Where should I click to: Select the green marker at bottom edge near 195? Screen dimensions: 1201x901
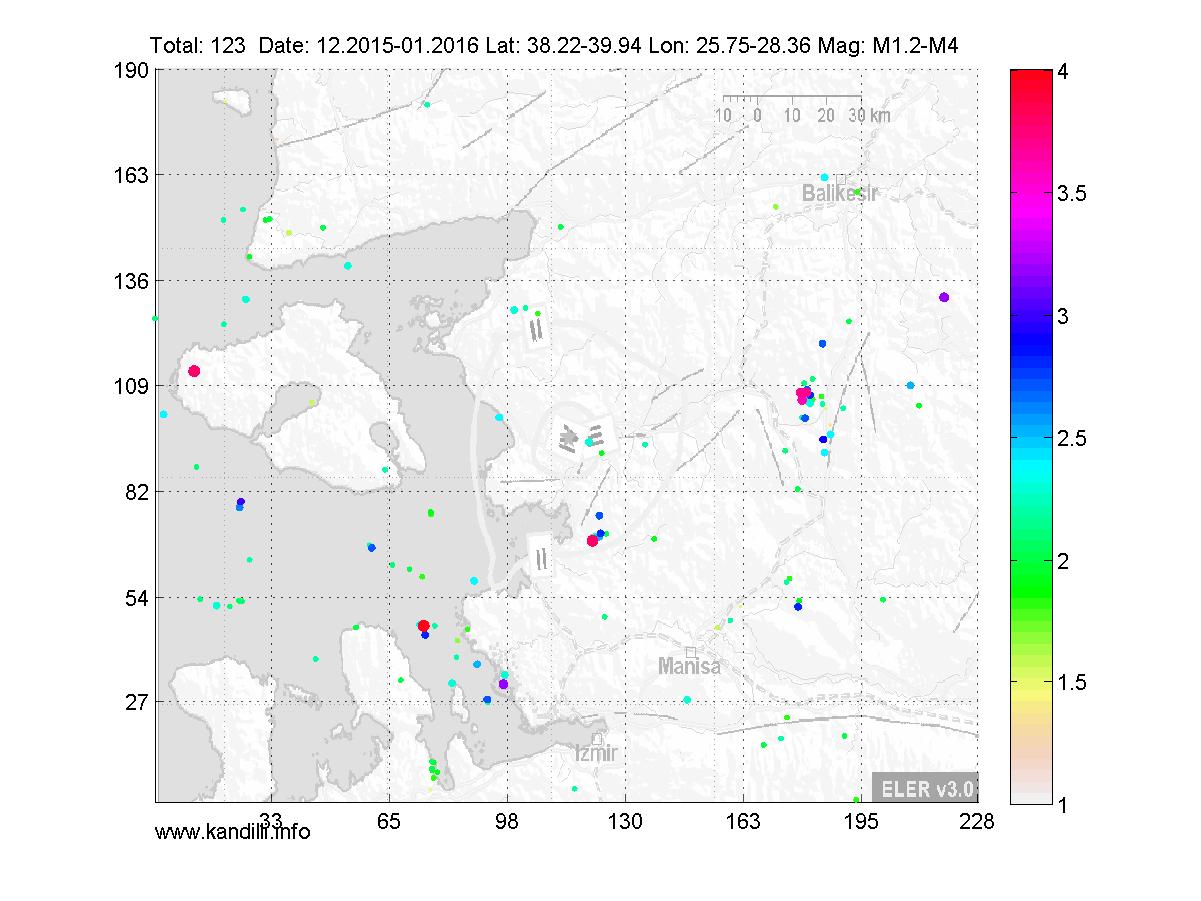point(856,799)
